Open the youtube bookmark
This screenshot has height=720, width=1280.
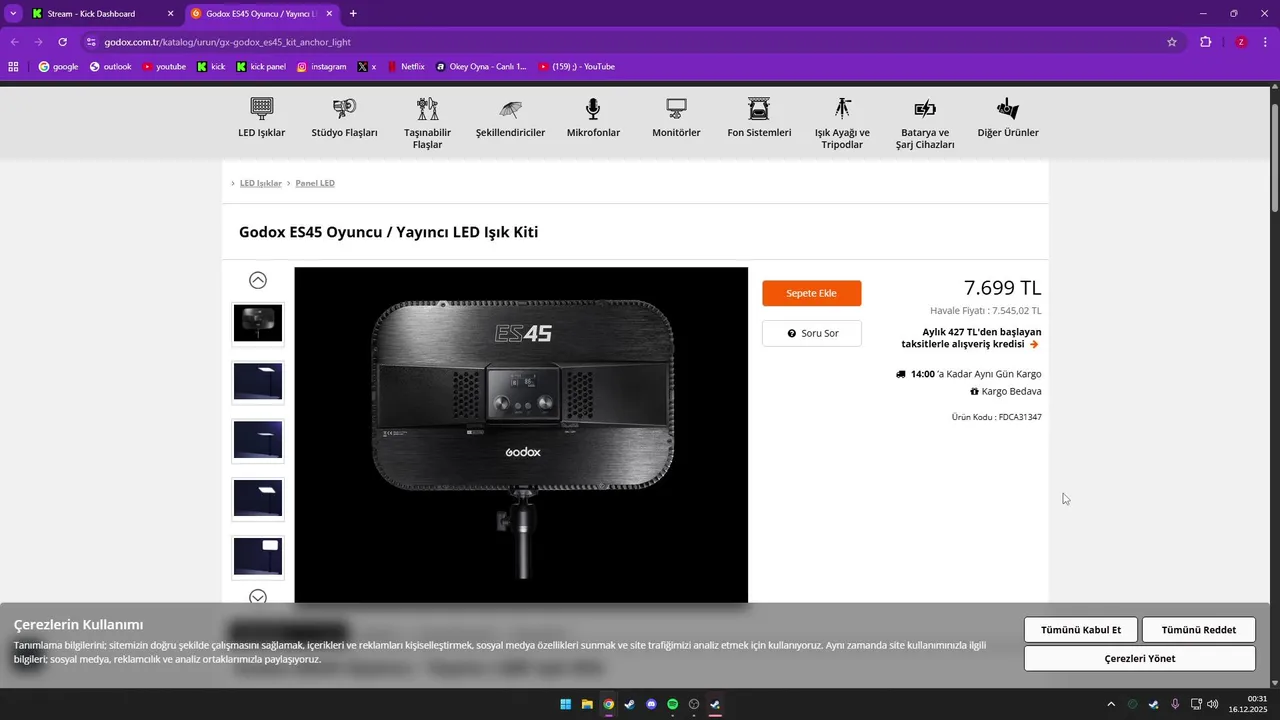pos(163,67)
